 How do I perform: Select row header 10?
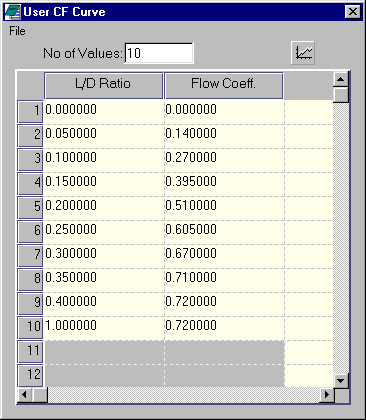click(x=30, y=328)
